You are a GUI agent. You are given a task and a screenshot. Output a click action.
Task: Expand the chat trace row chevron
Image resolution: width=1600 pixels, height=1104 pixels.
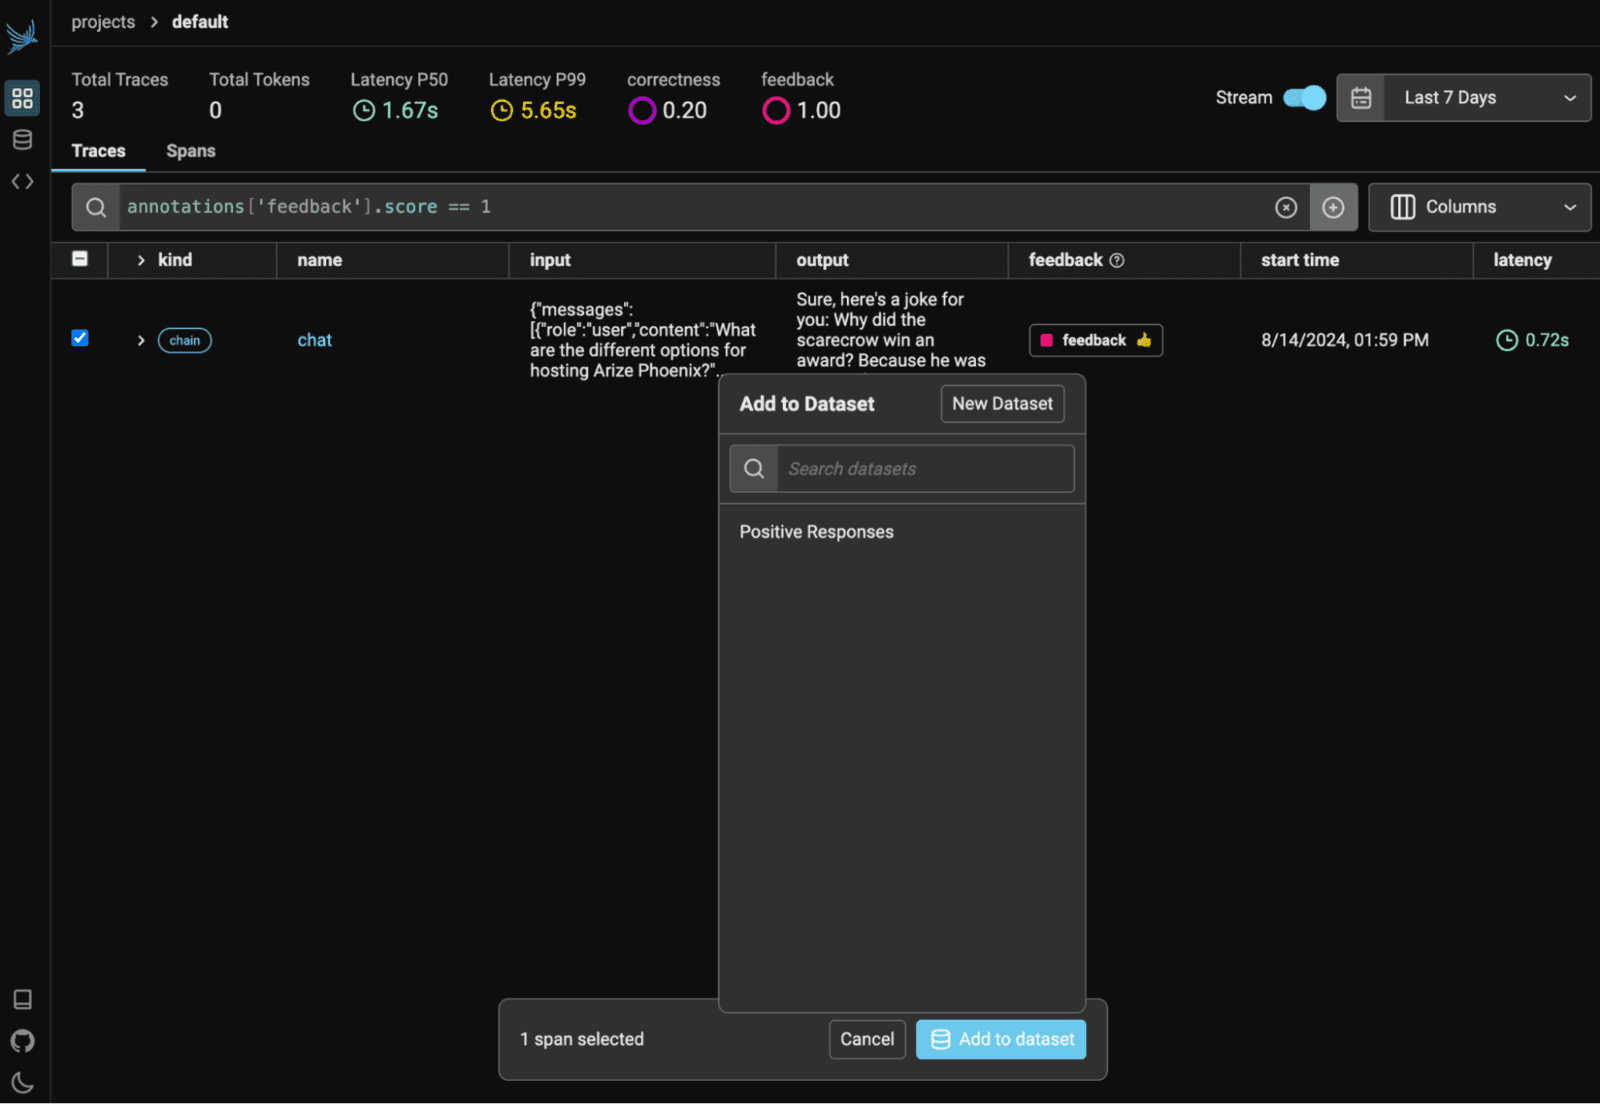point(141,341)
